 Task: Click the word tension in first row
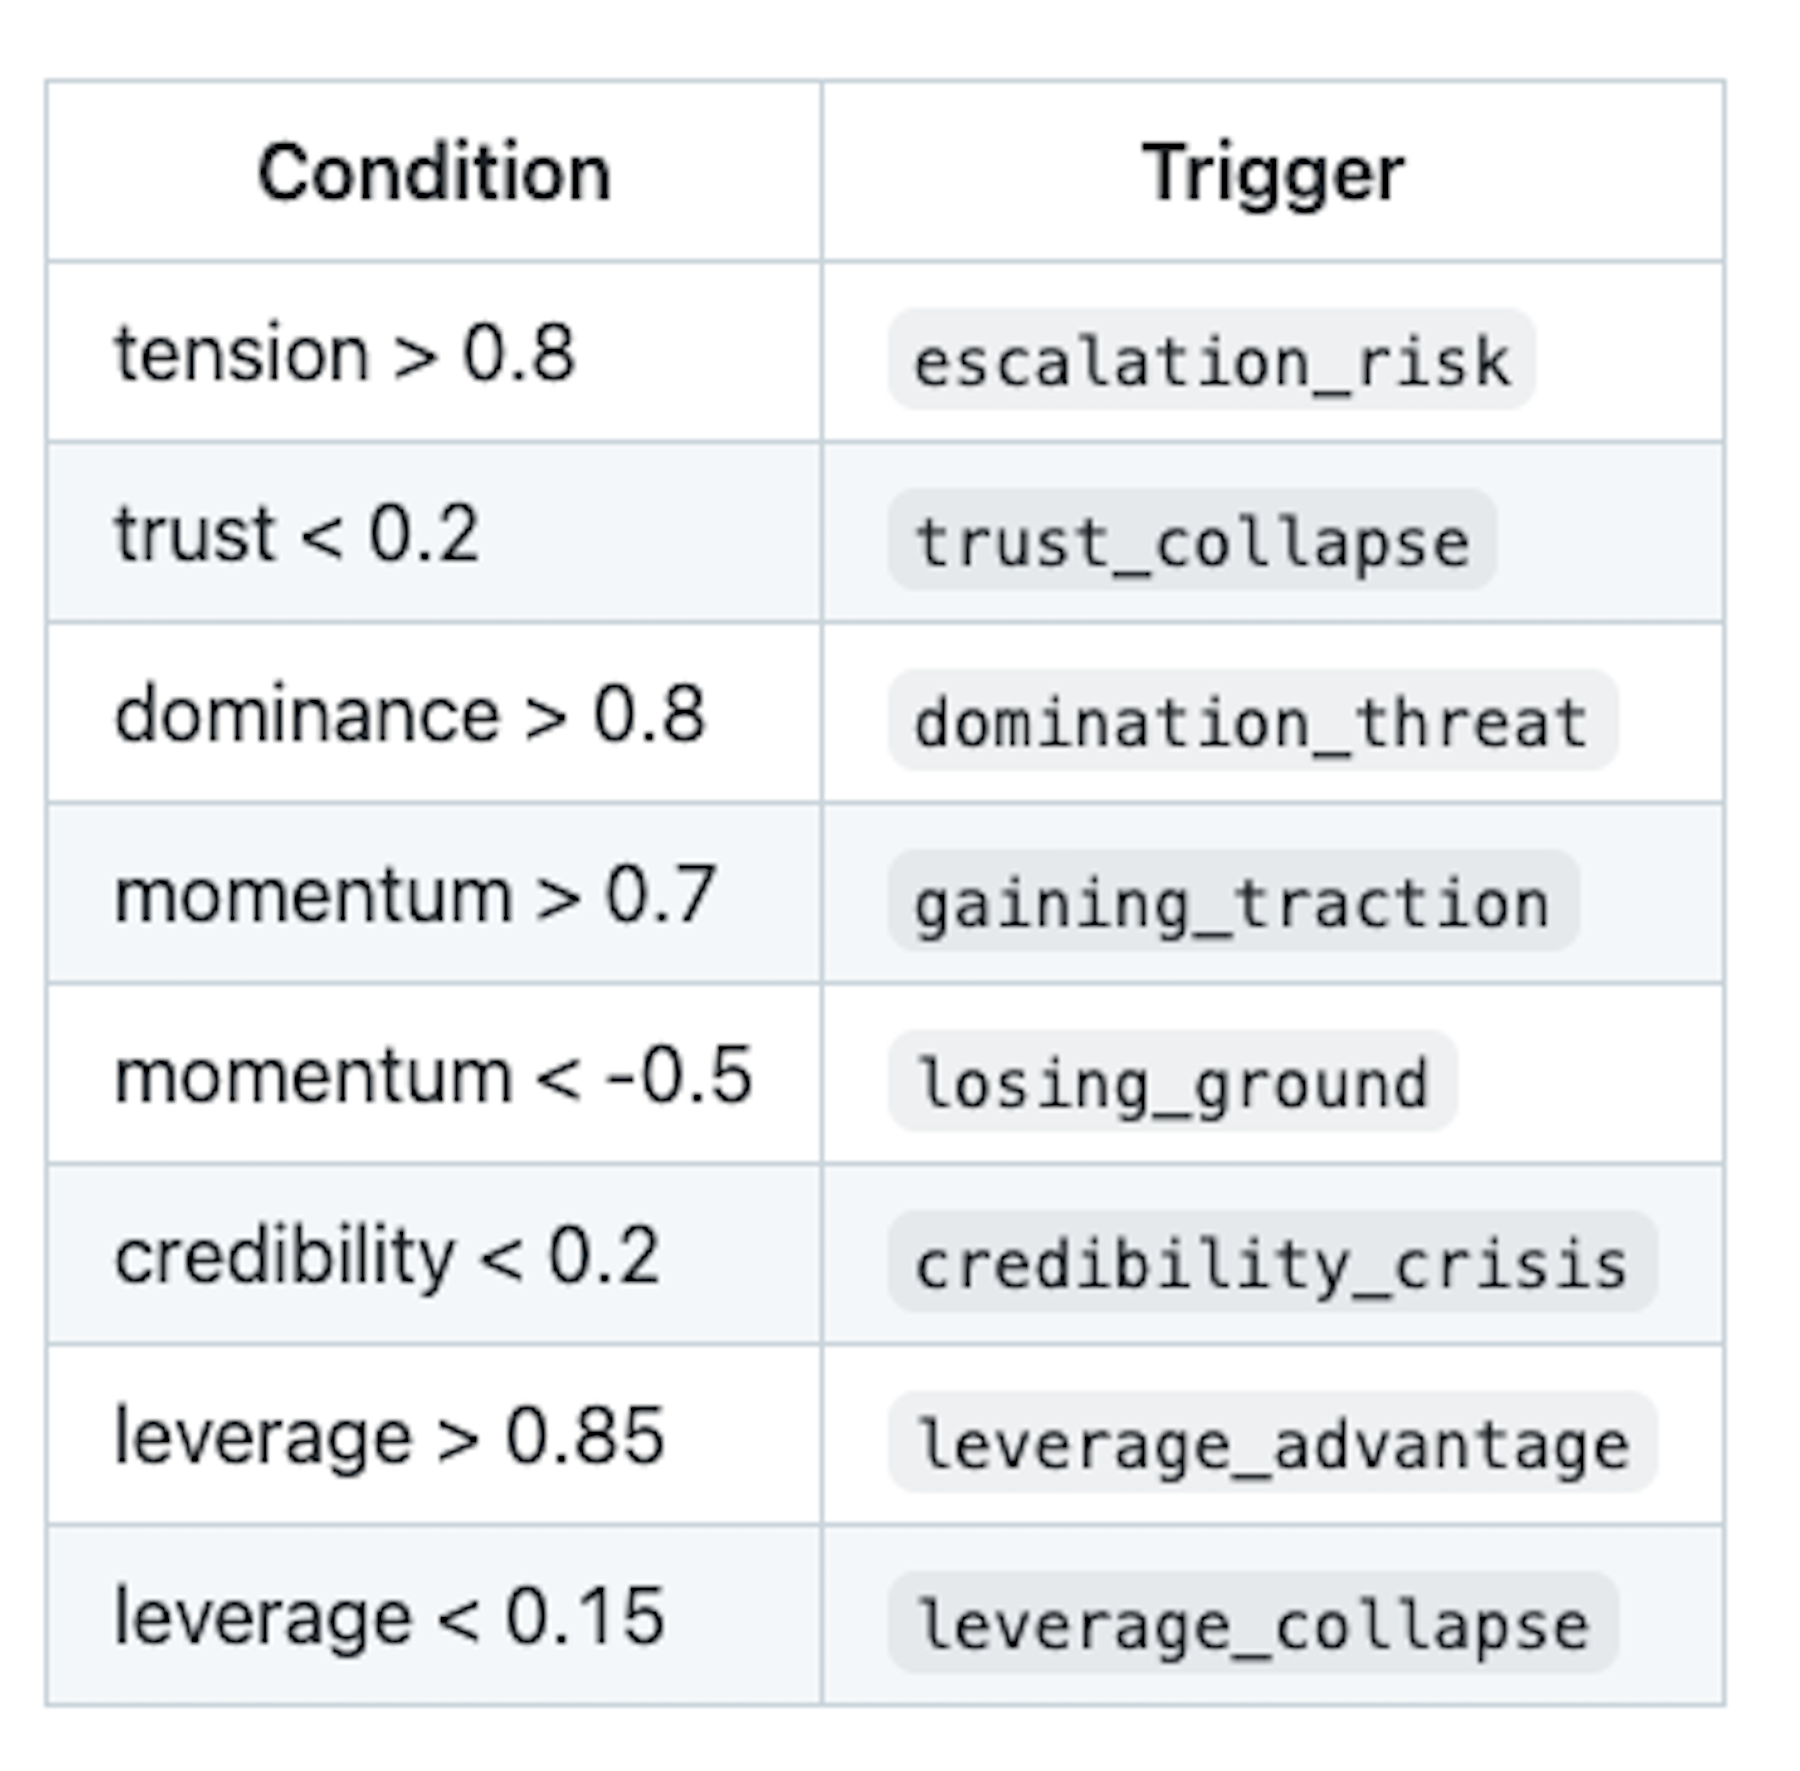tap(242, 353)
